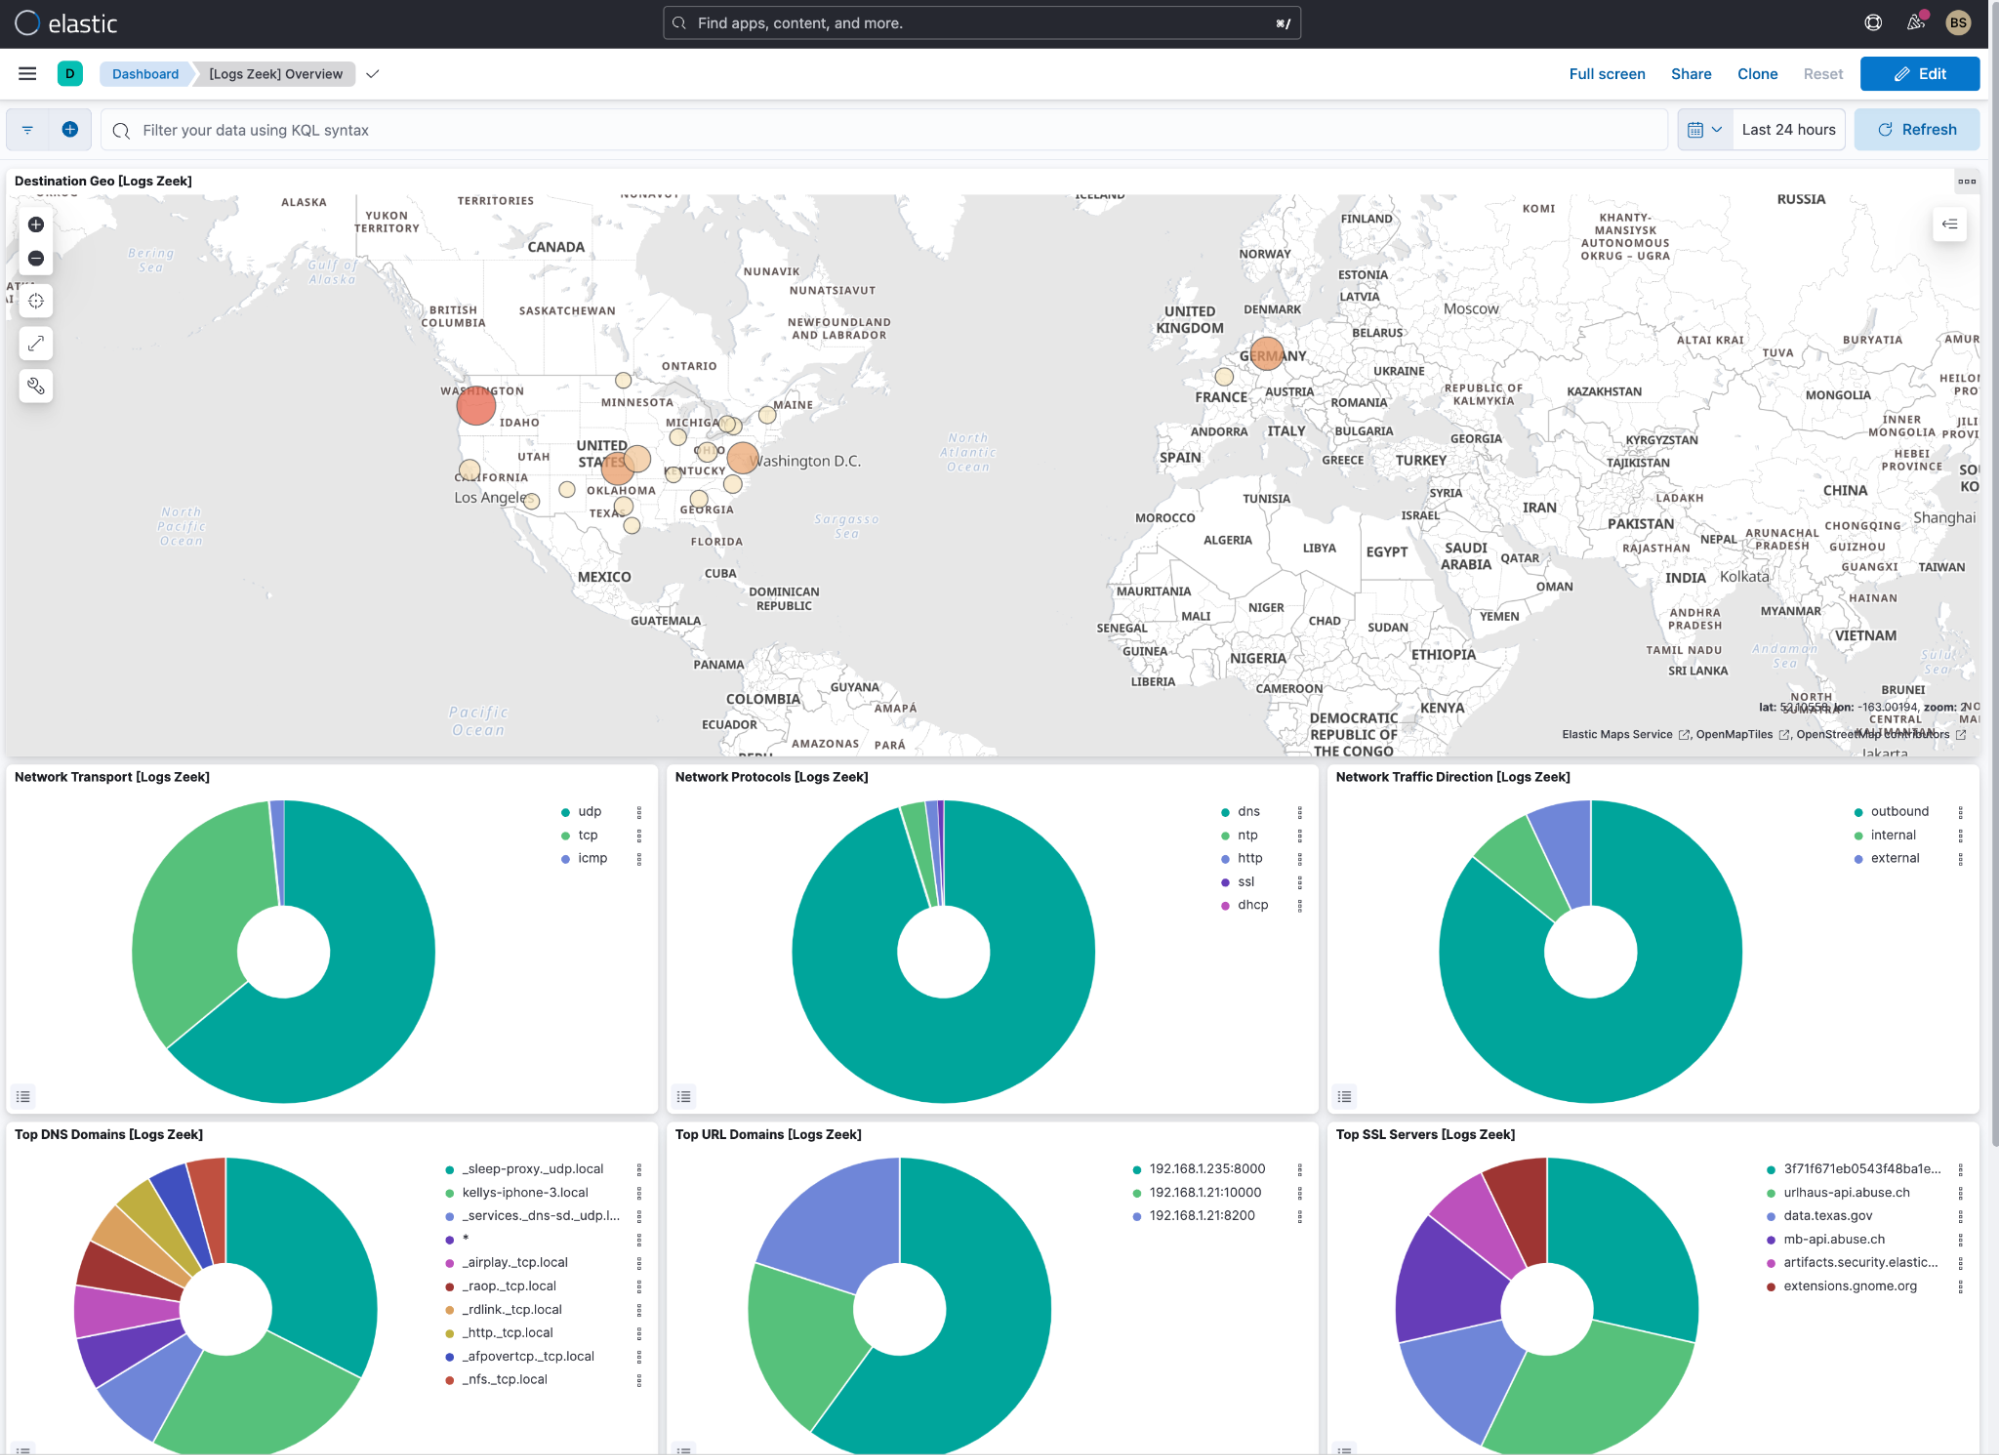Toggle legend in Network Traffic Direction panel
Viewport: 1999px width, 1456px height.
click(1345, 1096)
